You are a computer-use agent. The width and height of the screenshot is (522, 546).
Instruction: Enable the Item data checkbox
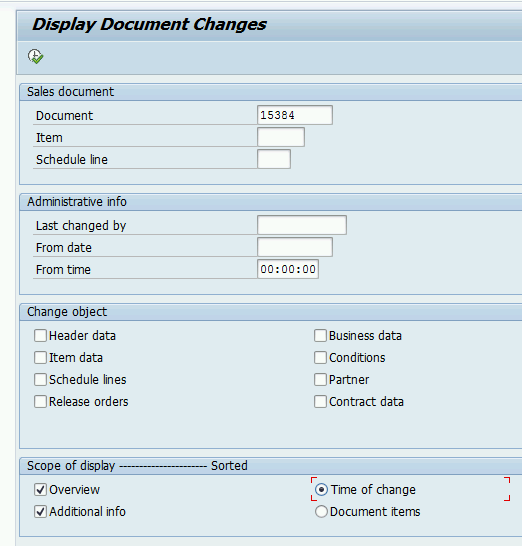[x=40, y=358]
